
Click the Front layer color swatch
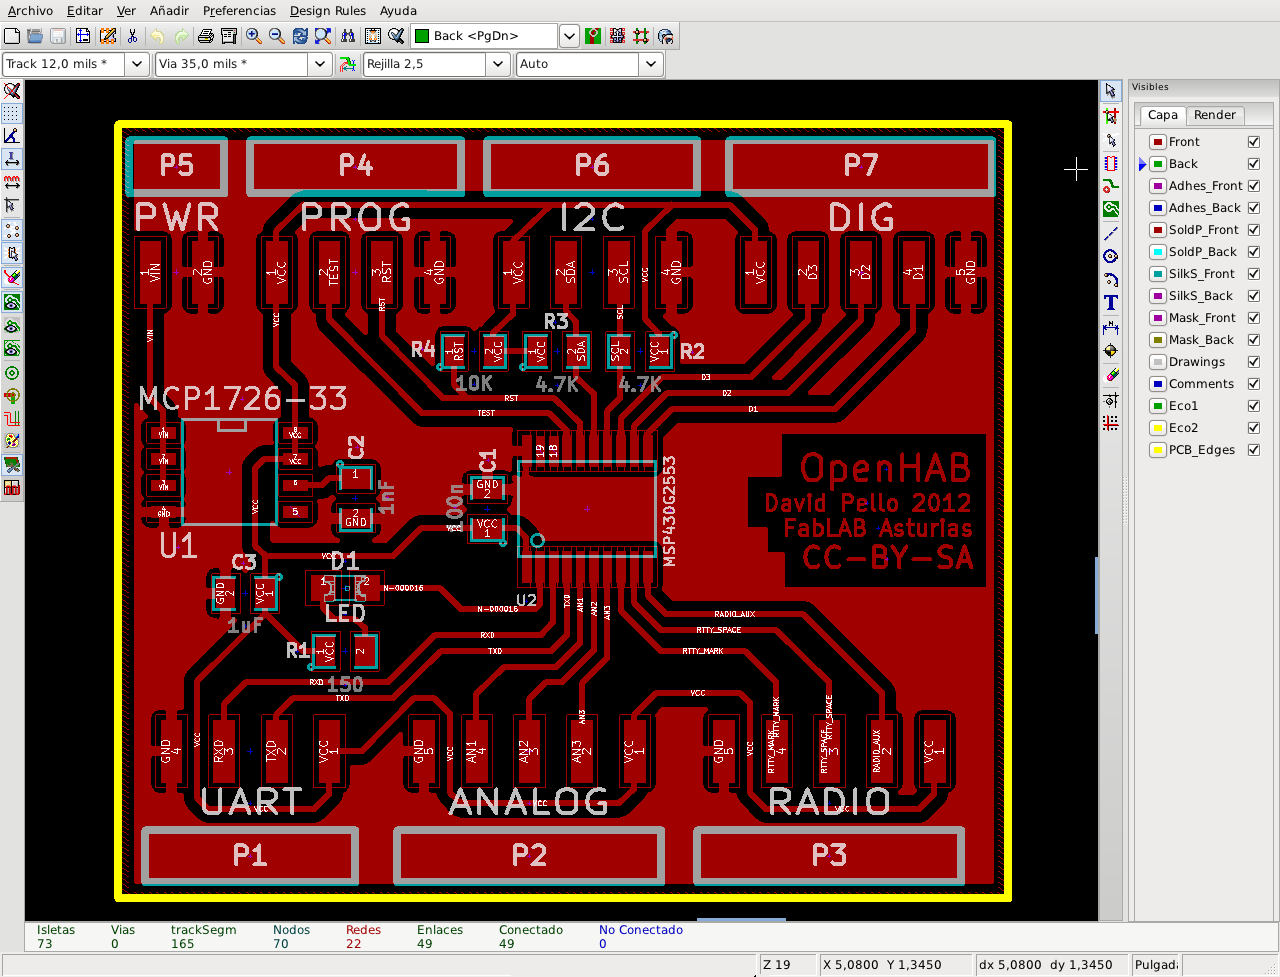[x=1157, y=142]
